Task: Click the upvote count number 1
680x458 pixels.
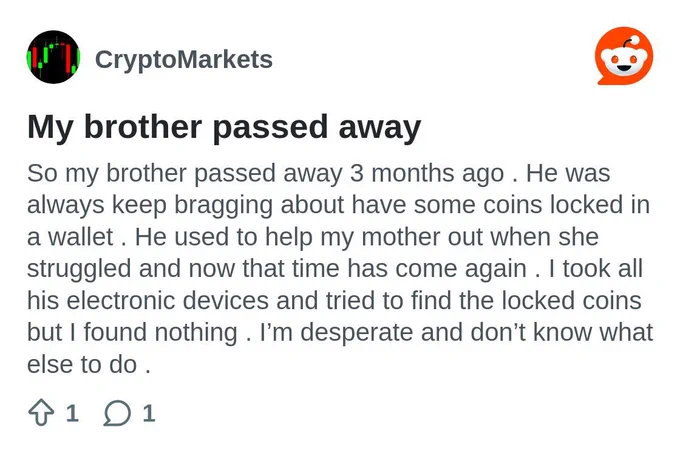Action: 72,413
